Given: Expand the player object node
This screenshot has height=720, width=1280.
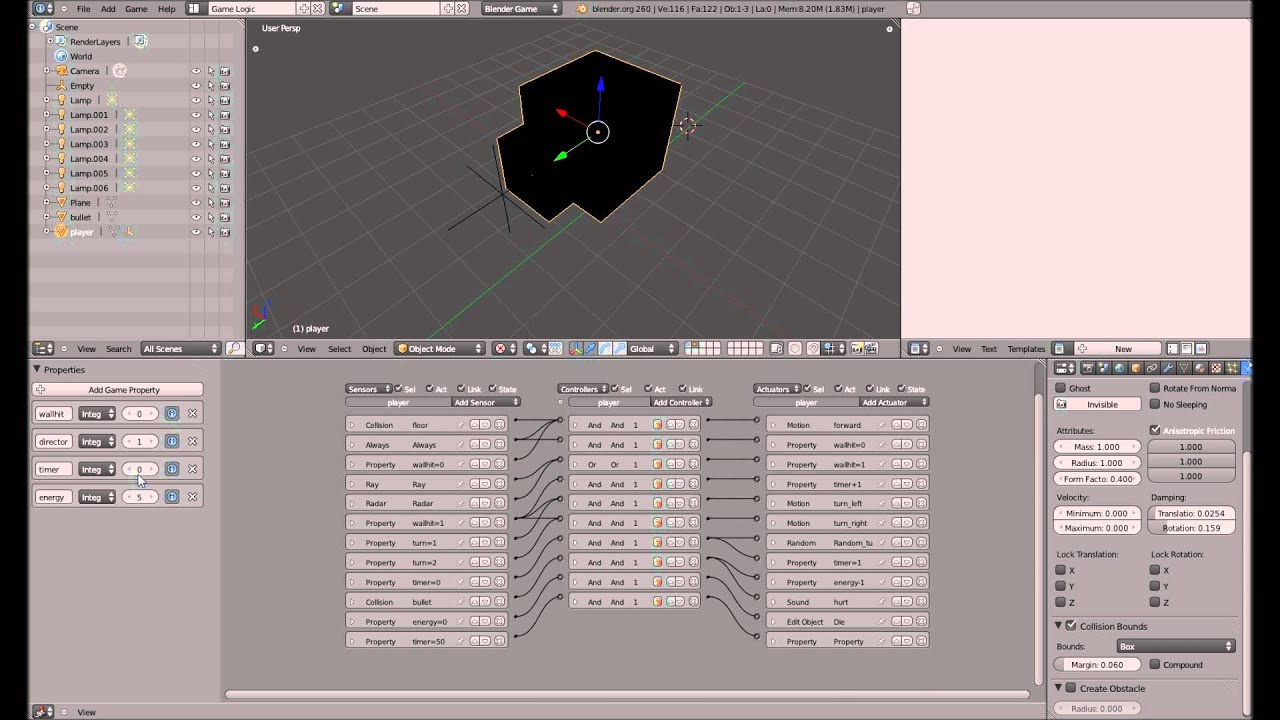Looking at the screenshot, I should coord(46,232).
